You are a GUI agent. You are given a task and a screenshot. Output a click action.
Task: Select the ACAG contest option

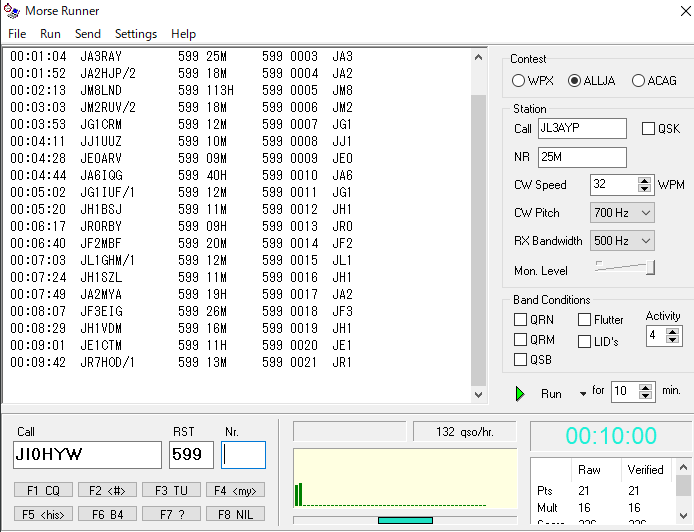(639, 81)
